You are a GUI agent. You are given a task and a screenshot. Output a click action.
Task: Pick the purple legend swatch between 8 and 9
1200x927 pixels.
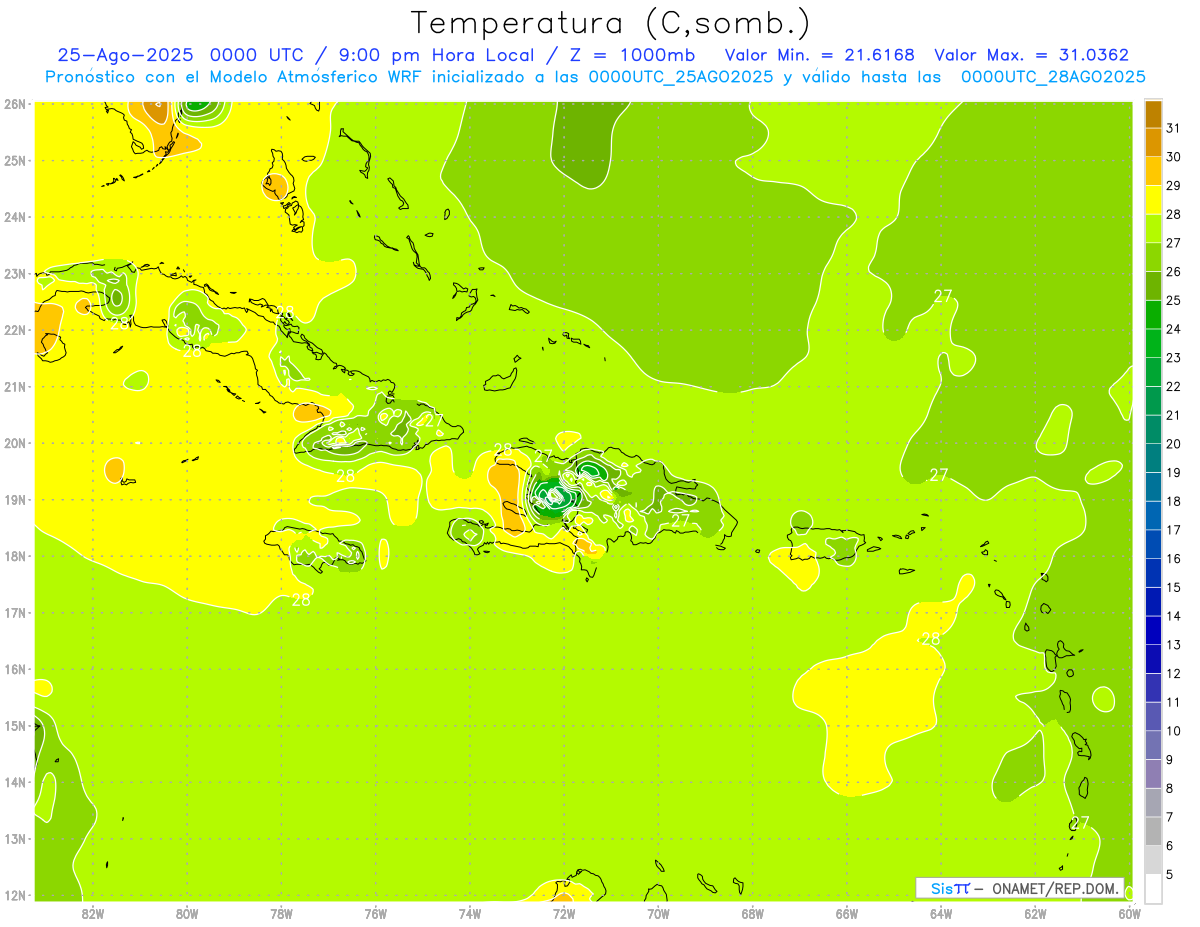(1153, 773)
